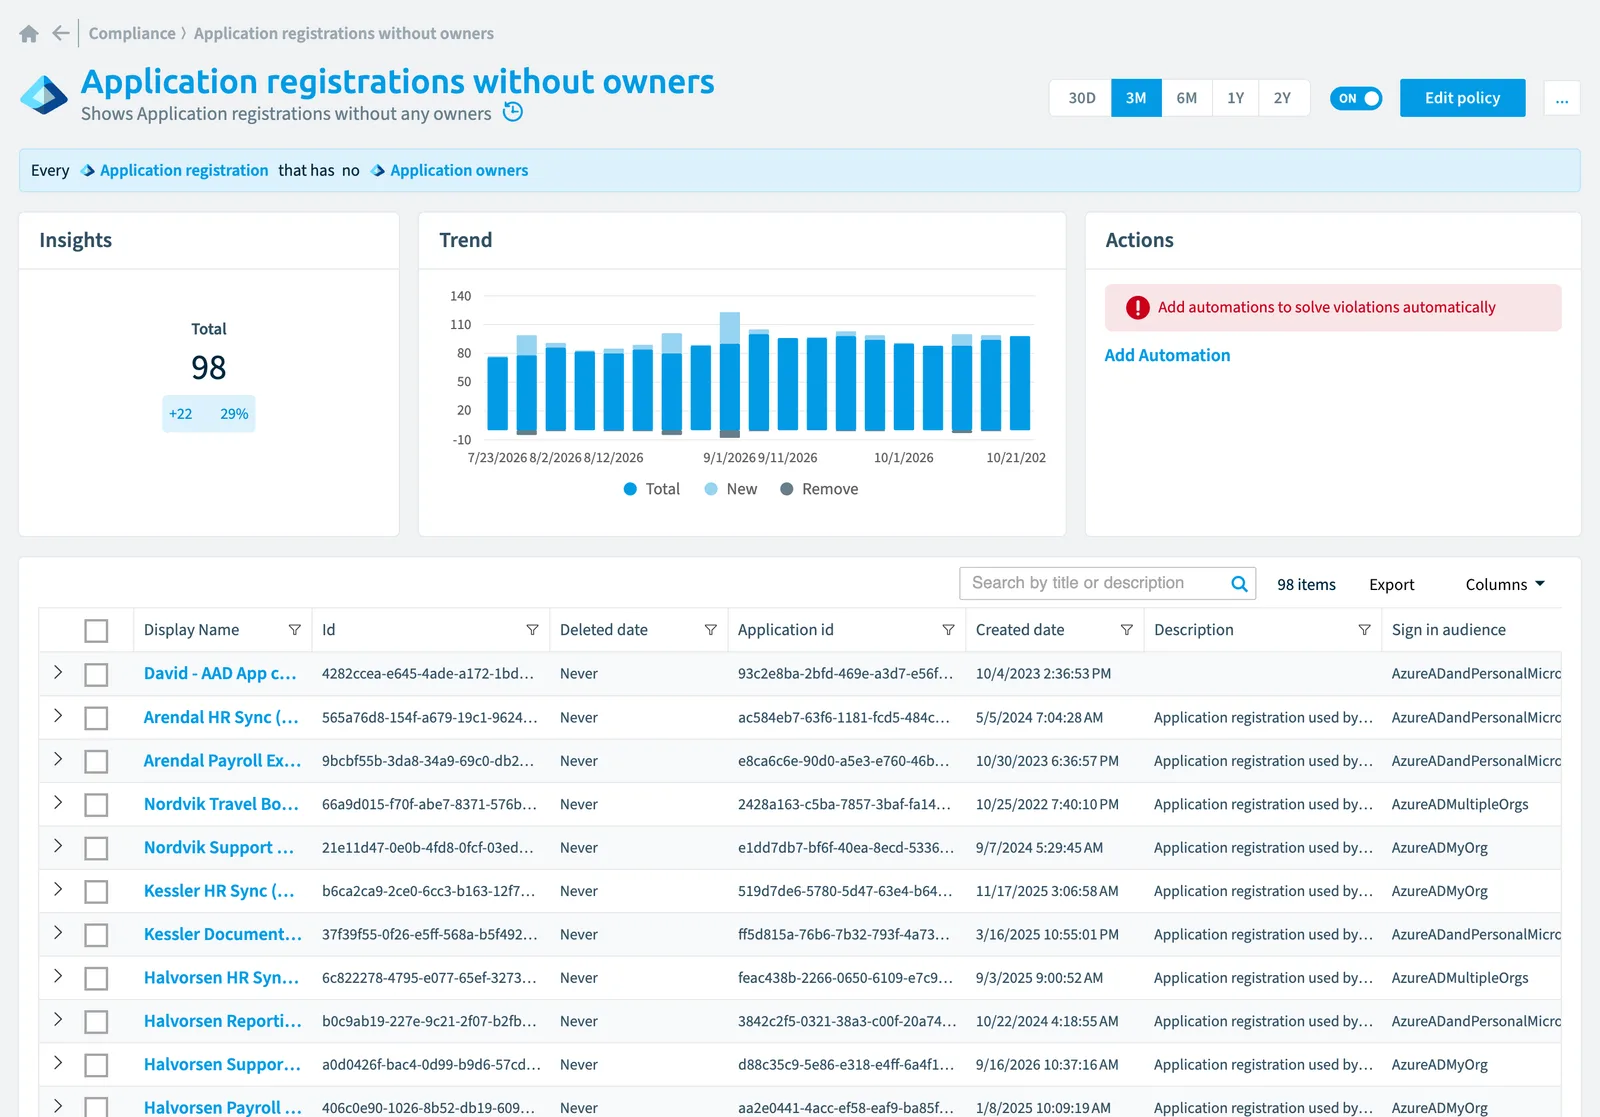Toggle the Total series legend dot
Image resolution: width=1600 pixels, height=1117 pixels.
[630, 489]
